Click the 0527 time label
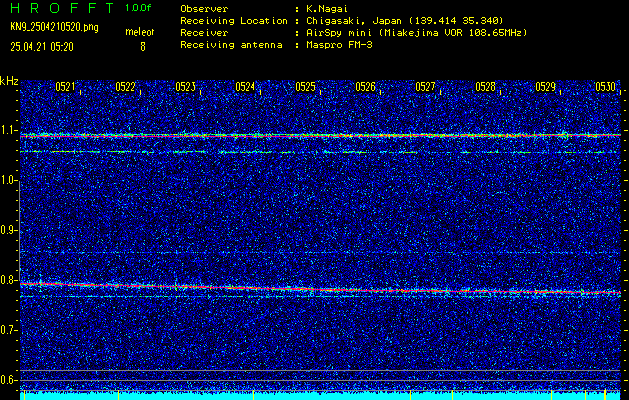629x400 pixels. (x=426, y=87)
